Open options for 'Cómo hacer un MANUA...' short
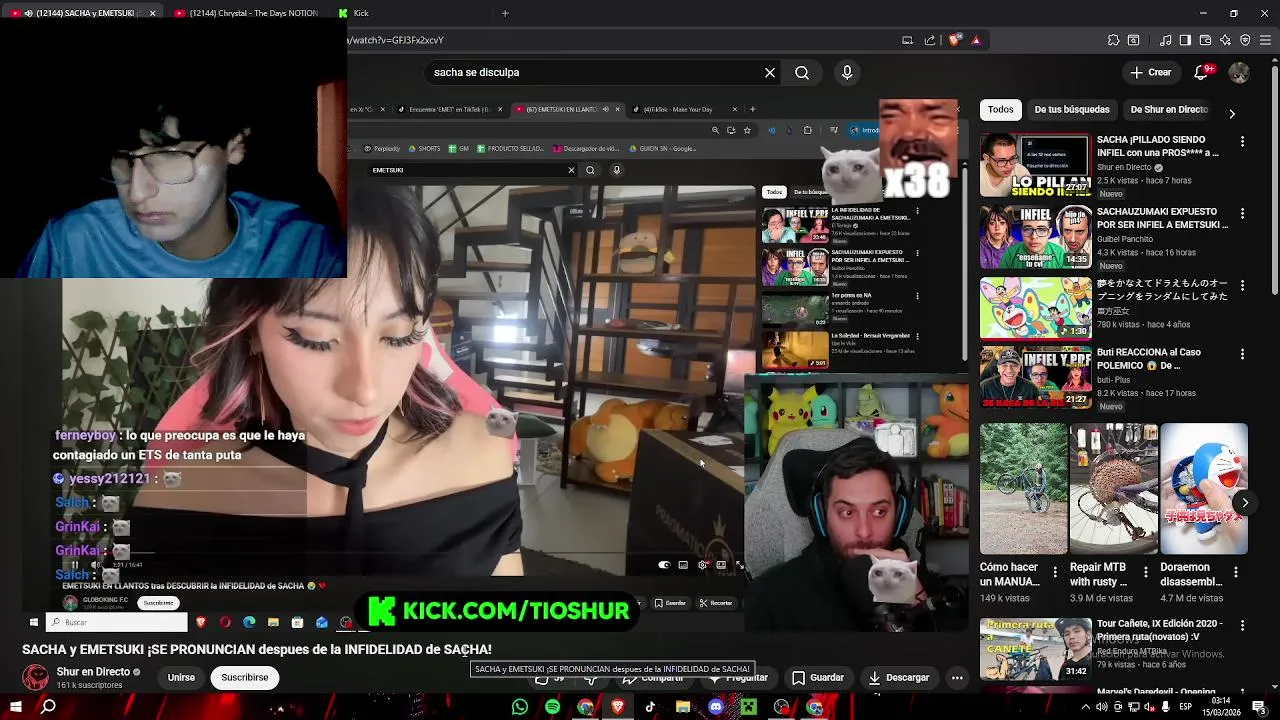This screenshot has width=1280, height=720. (1055, 572)
